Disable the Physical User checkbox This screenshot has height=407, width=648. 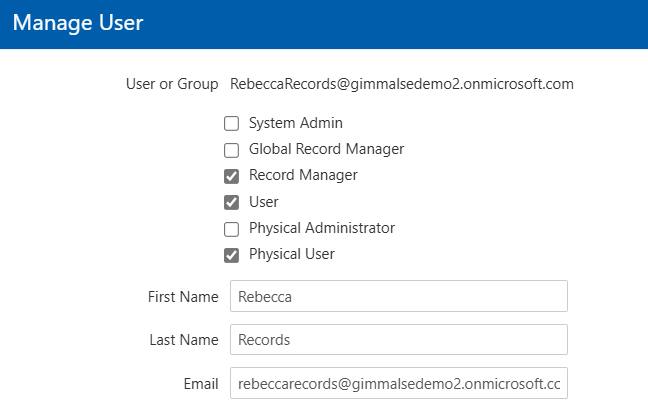coord(231,254)
